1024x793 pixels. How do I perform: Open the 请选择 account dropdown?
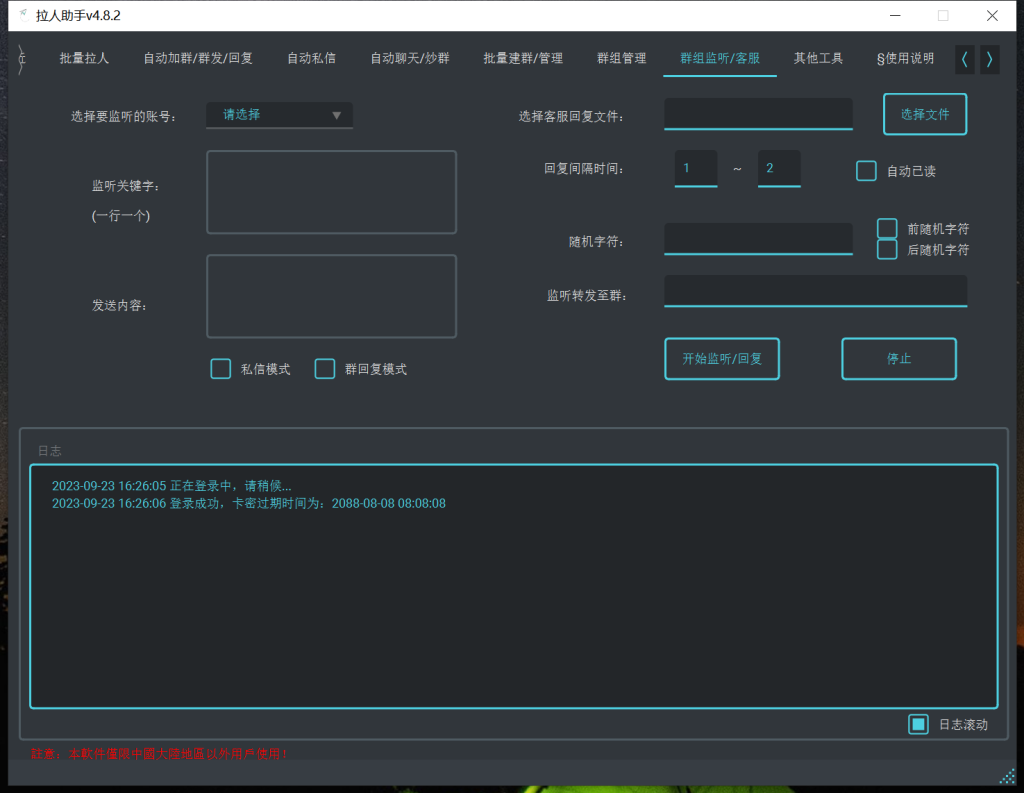(279, 115)
